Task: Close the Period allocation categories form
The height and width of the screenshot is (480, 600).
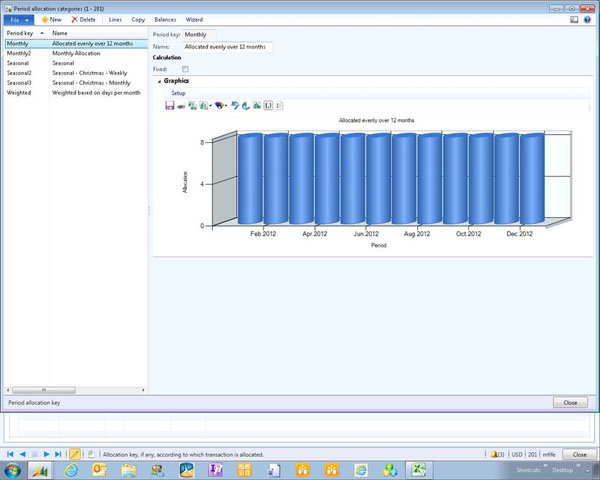Action: 570,402
